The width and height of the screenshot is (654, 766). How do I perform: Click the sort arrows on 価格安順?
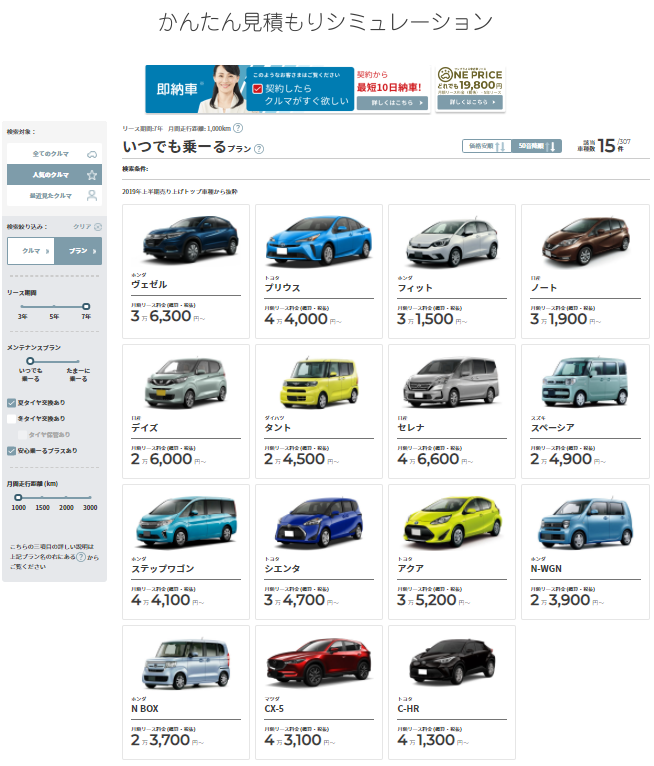tap(500, 146)
